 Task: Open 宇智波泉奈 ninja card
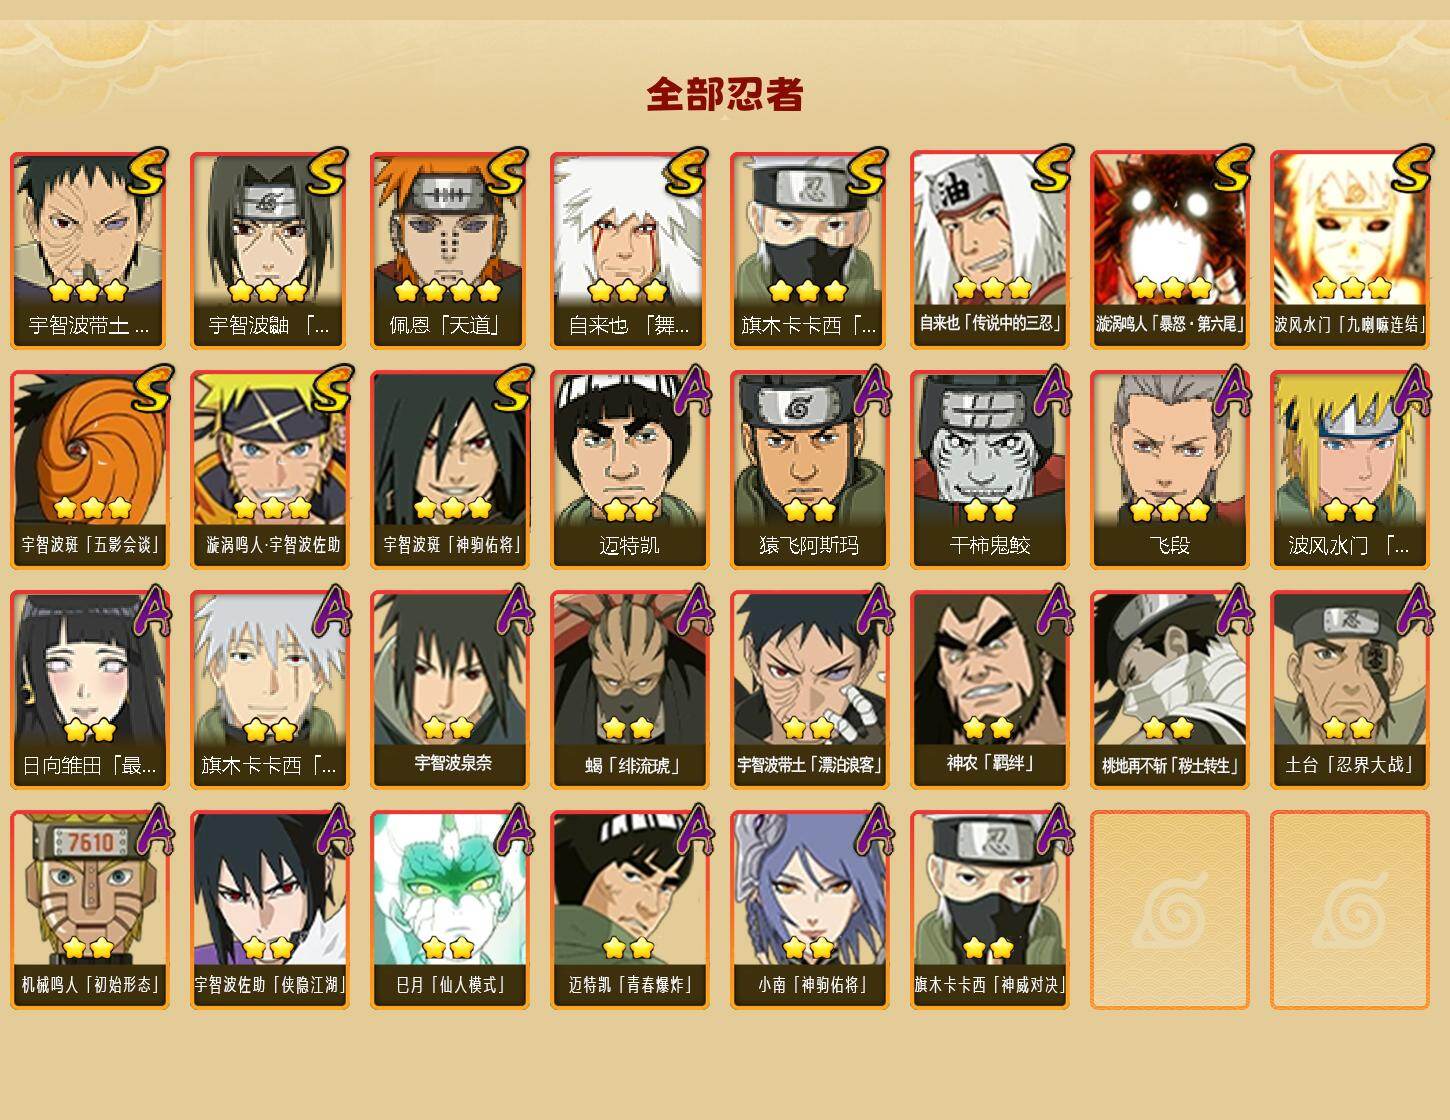click(449, 690)
